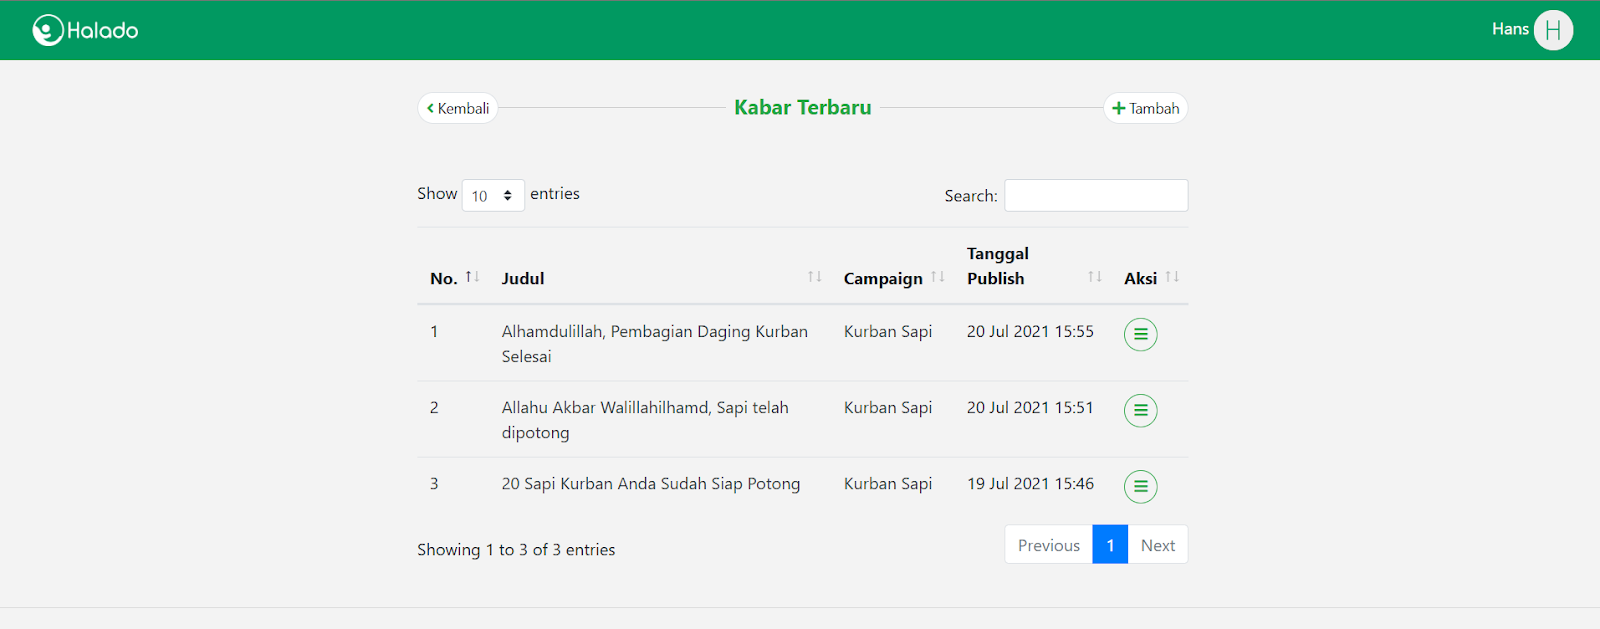The width and height of the screenshot is (1600, 629).
Task: Focus the Search input field
Action: point(1096,196)
